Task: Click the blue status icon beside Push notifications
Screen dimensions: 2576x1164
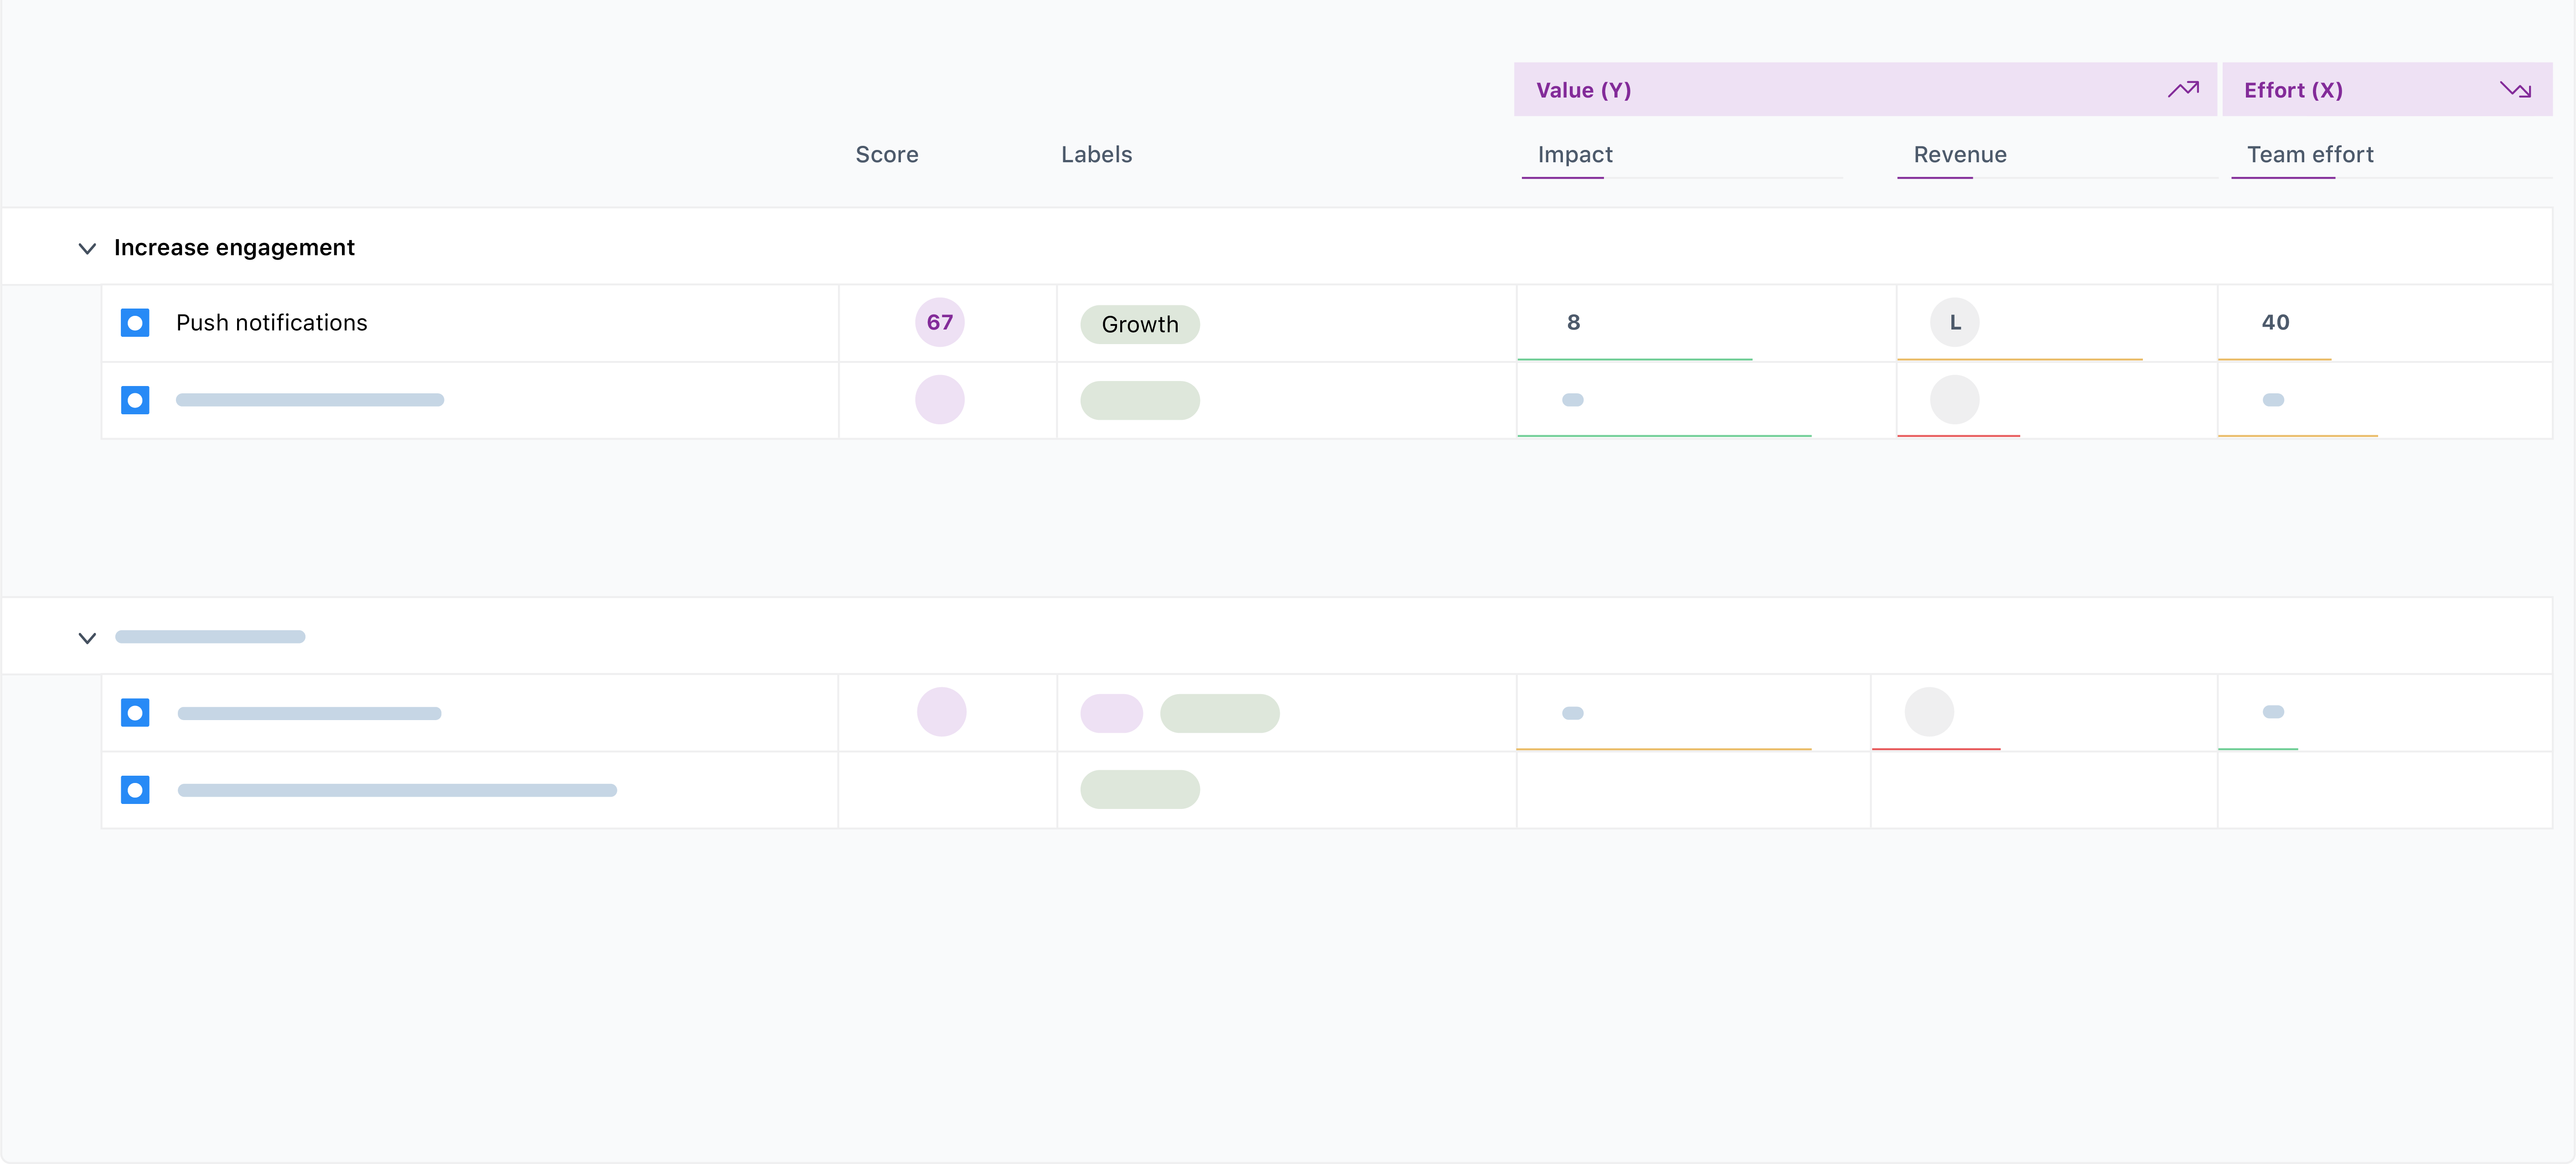Action: coord(135,323)
